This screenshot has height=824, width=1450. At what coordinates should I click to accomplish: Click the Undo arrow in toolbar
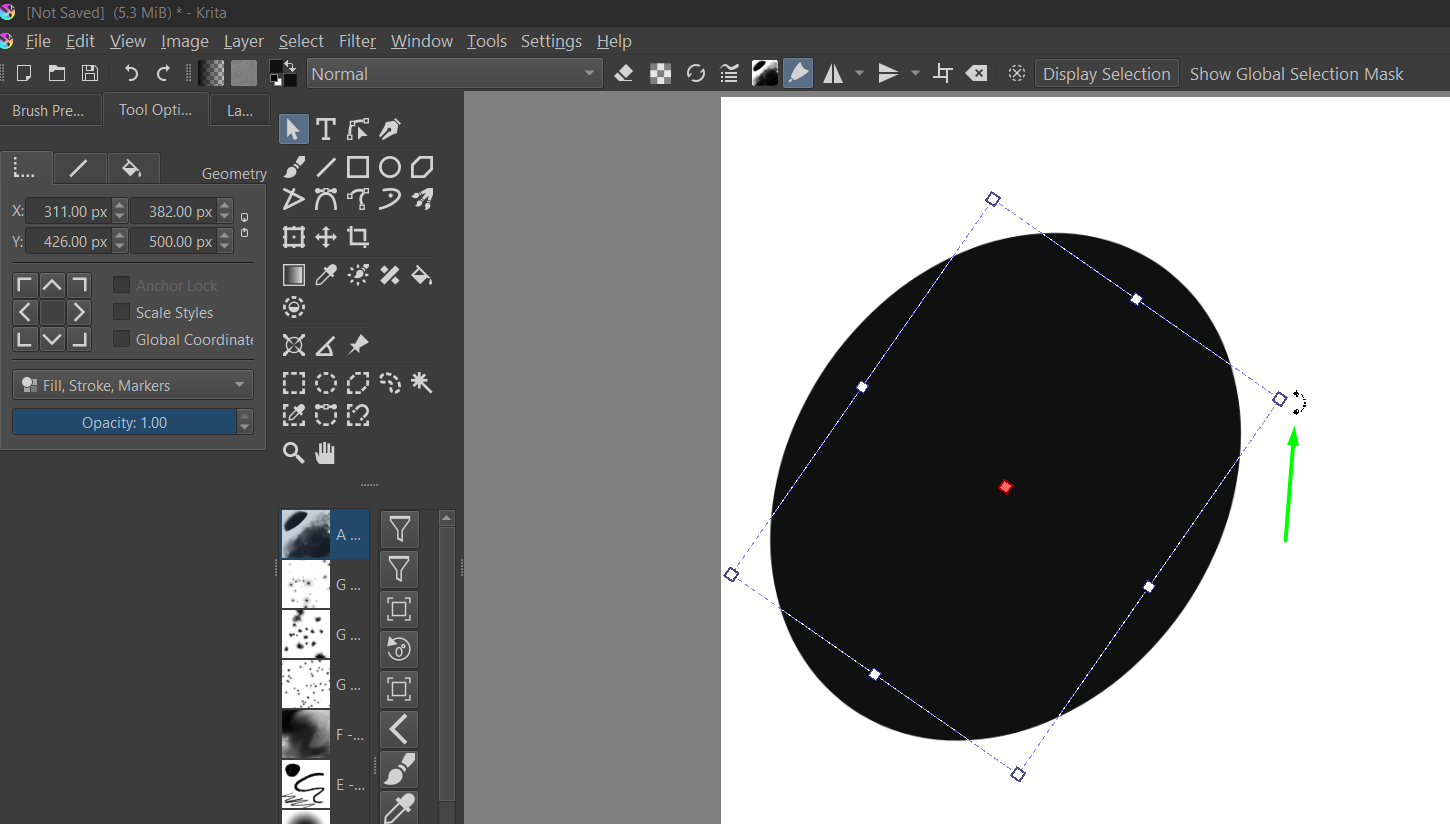coord(131,73)
